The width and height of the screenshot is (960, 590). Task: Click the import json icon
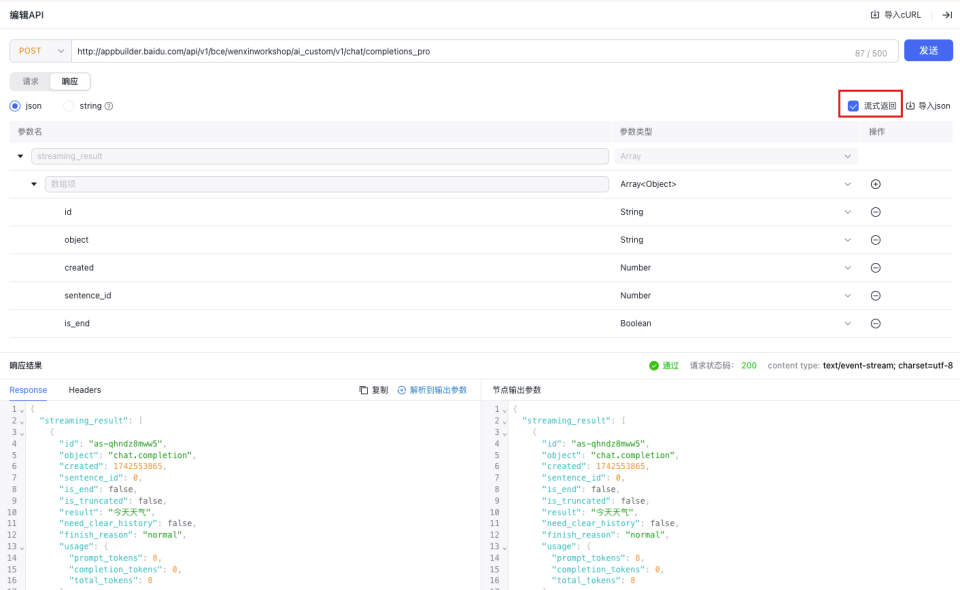(910, 106)
